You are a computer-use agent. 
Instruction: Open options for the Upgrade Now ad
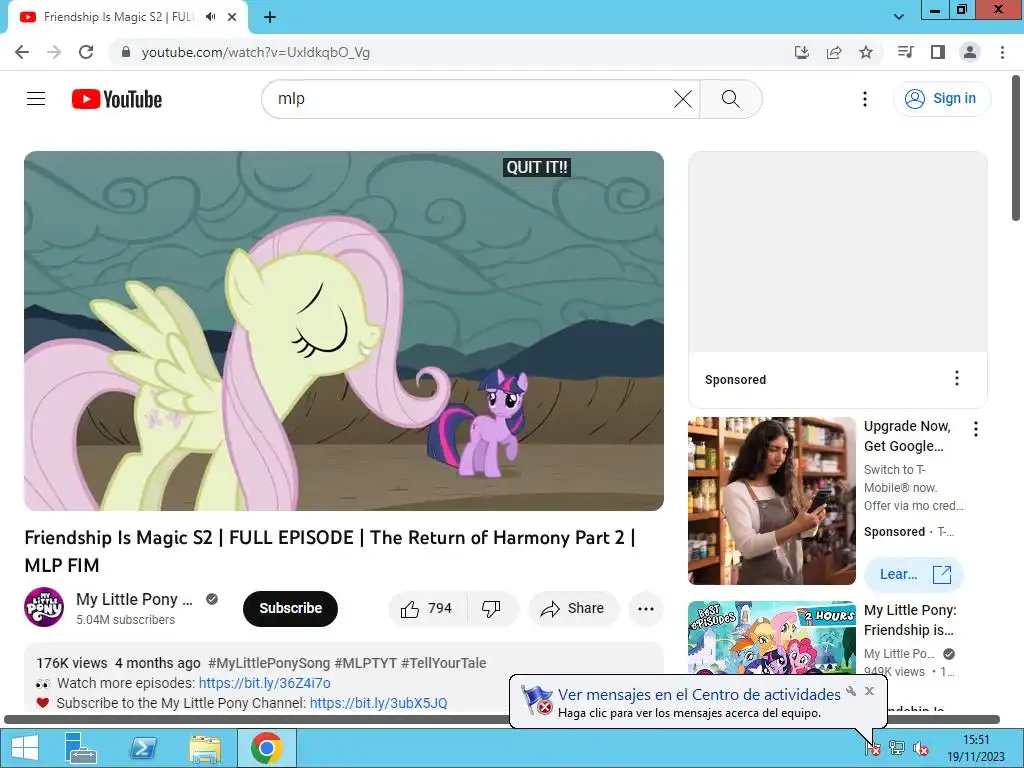click(976, 429)
